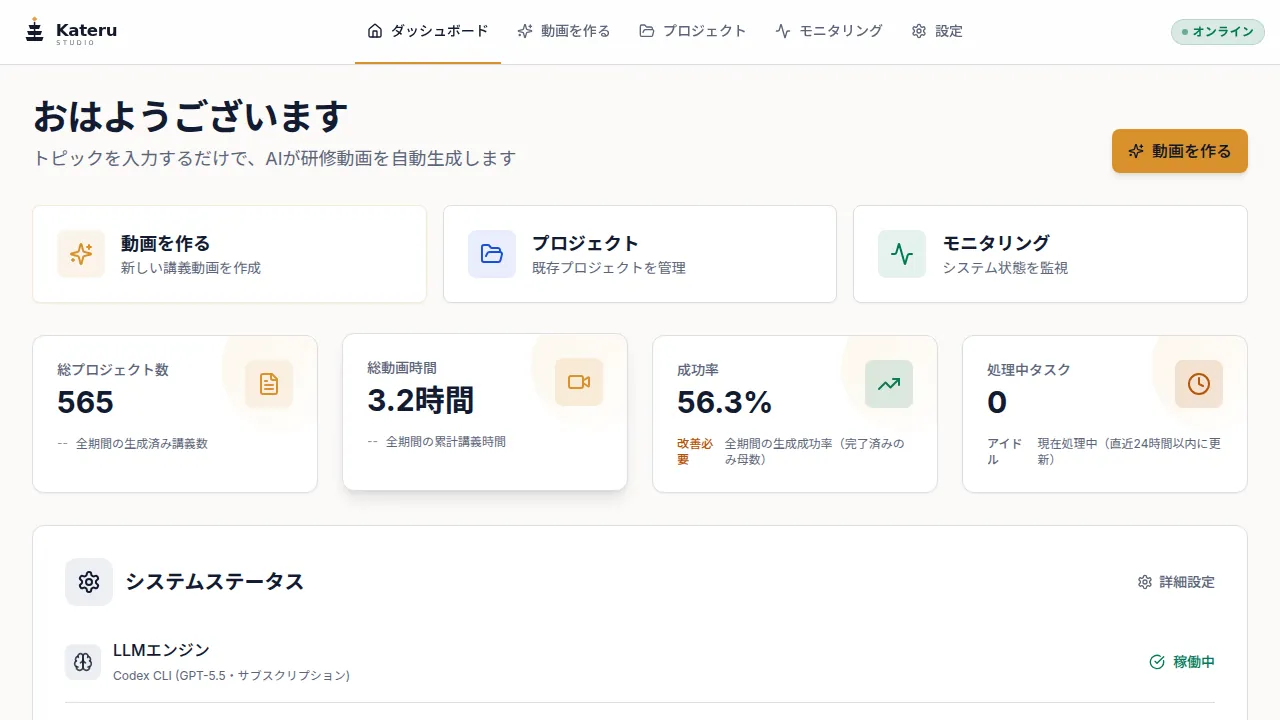Click the home icon in ダッシュボード tab
1280x720 pixels.
pos(375,31)
